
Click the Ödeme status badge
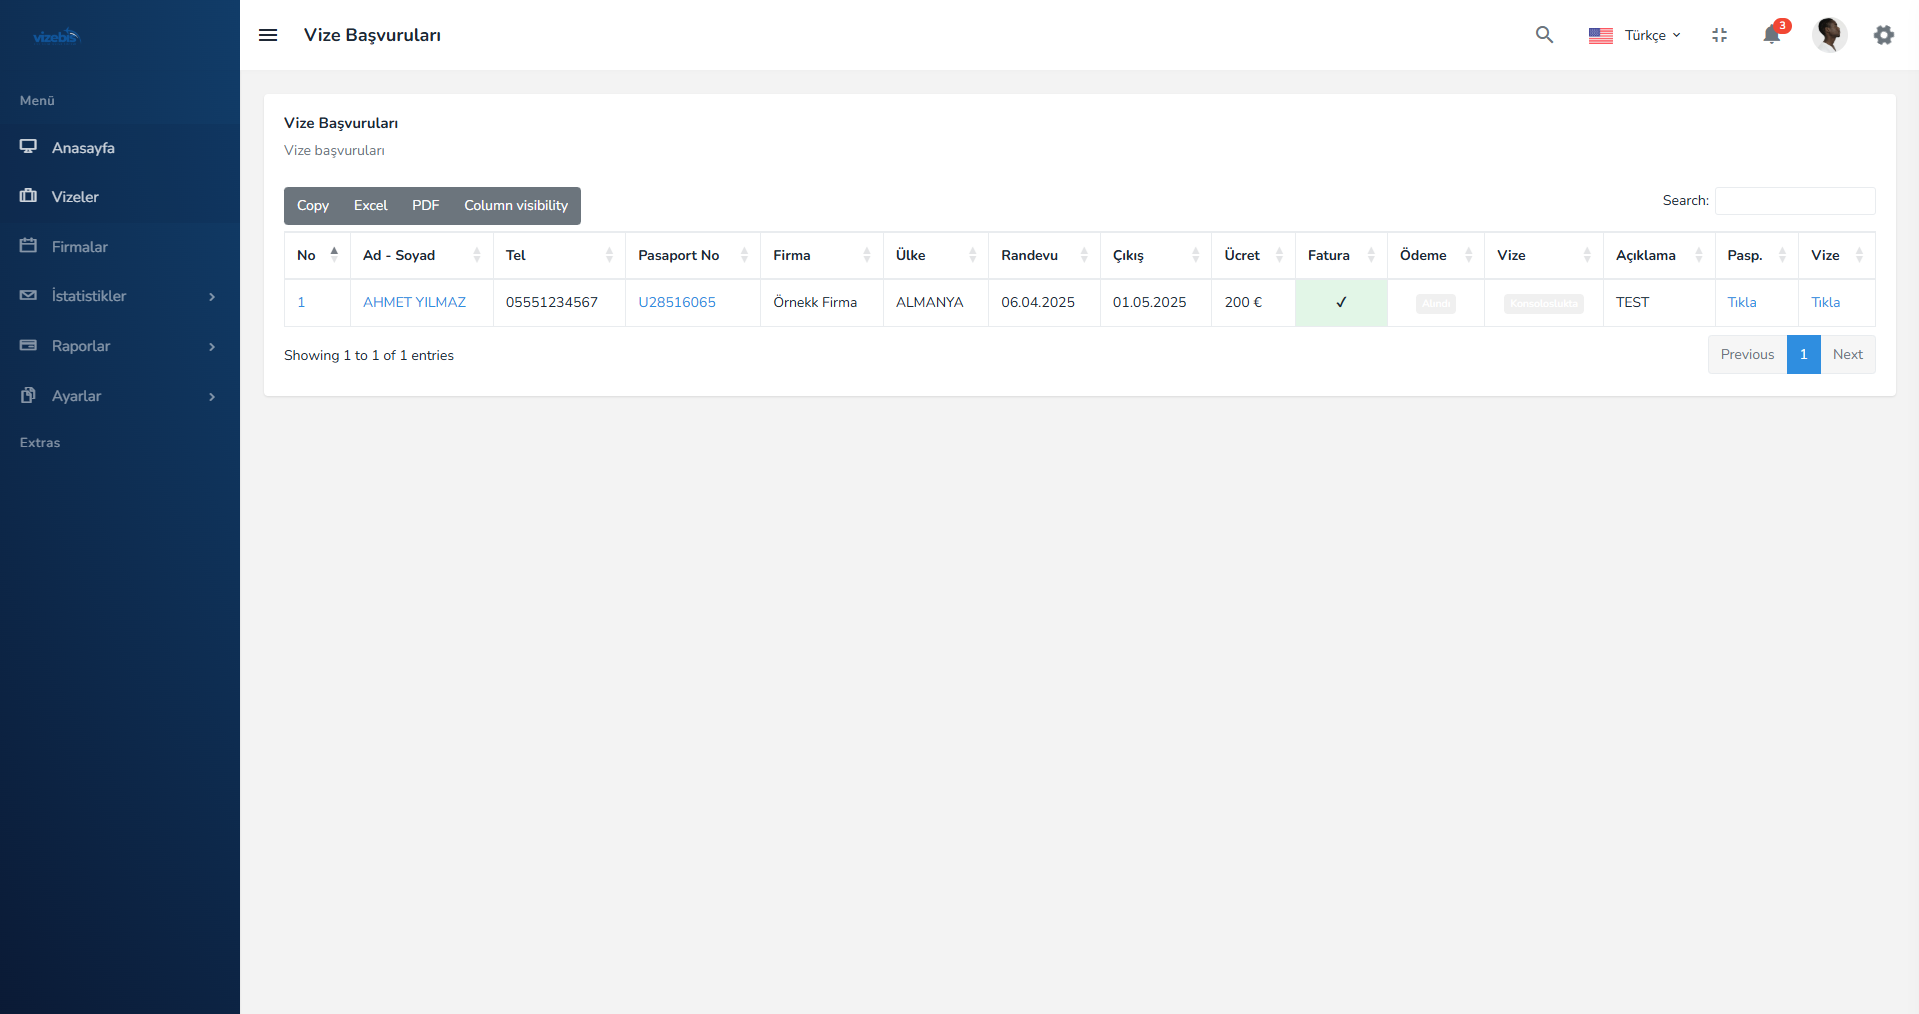point(1436,303)
